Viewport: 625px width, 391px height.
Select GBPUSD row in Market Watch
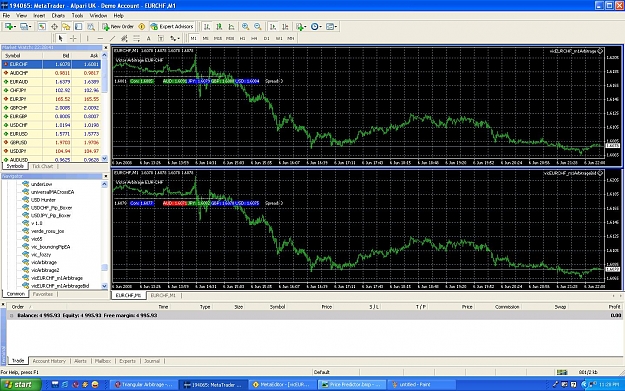click(x=51, y=142)
